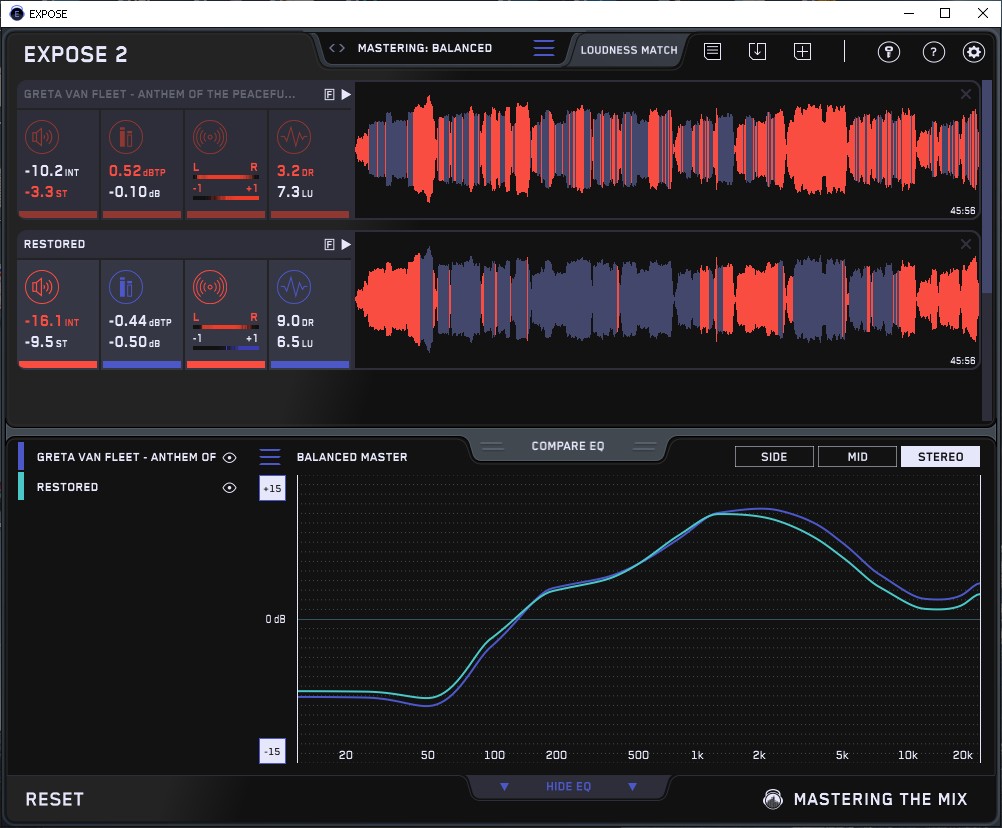Click the Reset button
Image resolution: width=1002 pixels, height=828 pixels.
tap(54, 799)
